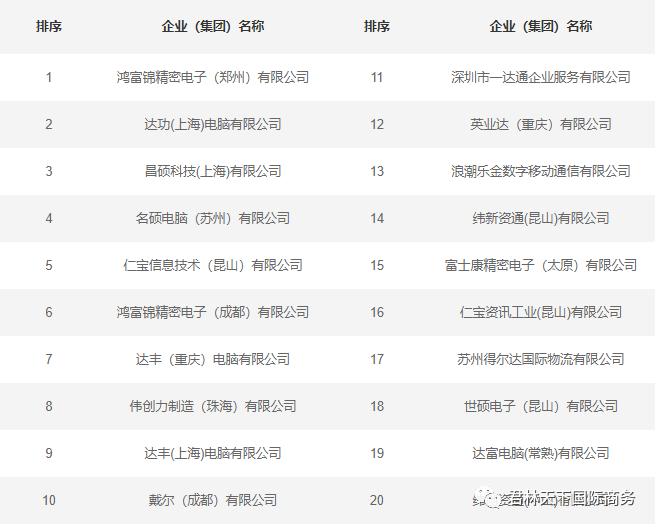Click rank number 2 cell

pyautogui.click(x=49, y=124)
